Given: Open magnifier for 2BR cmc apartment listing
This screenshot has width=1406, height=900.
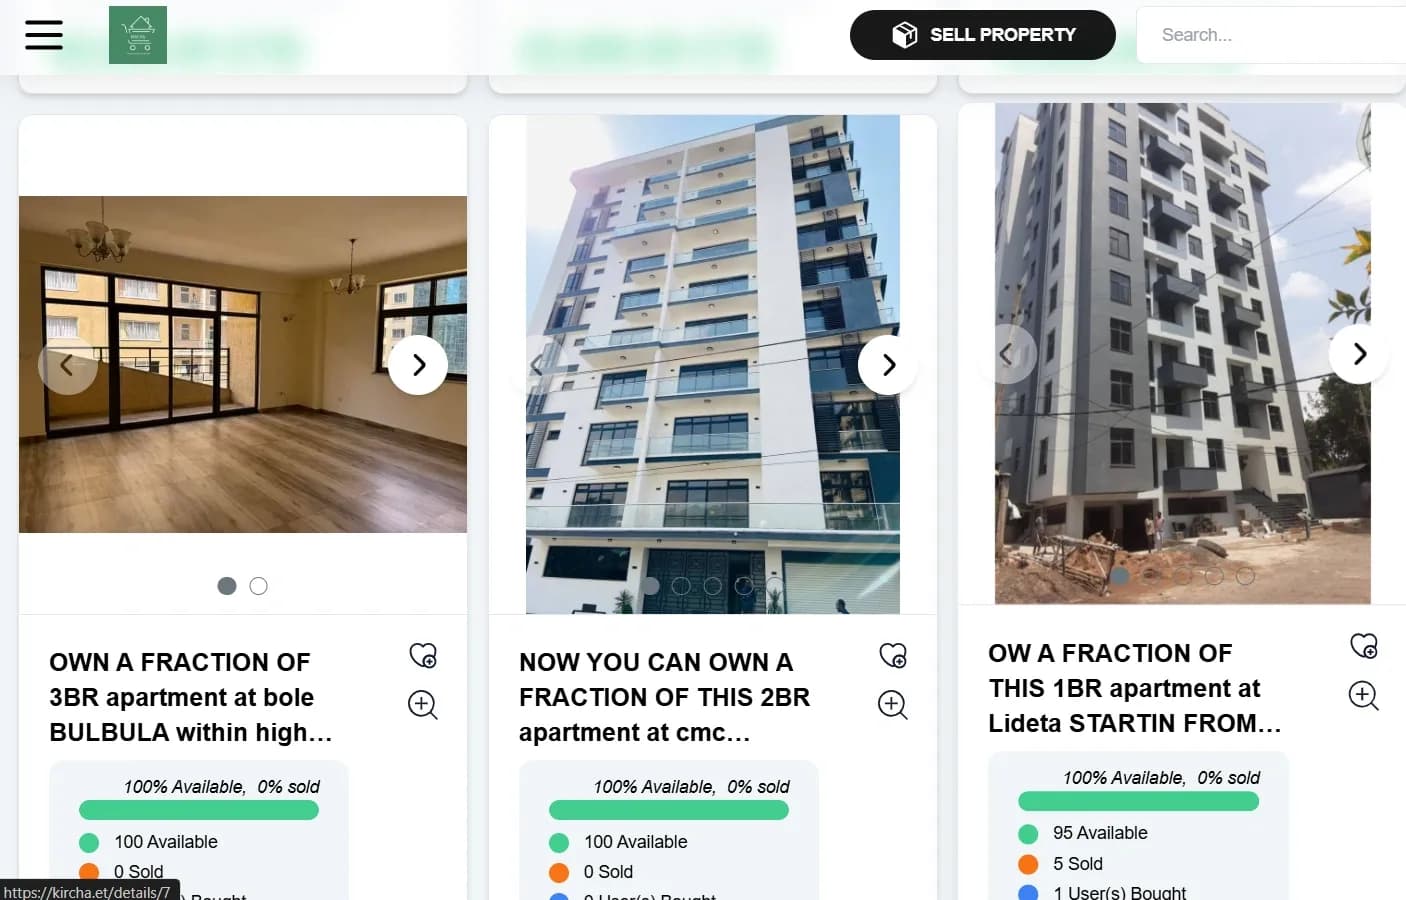Looking at the screenshot, I should (893, 705).
